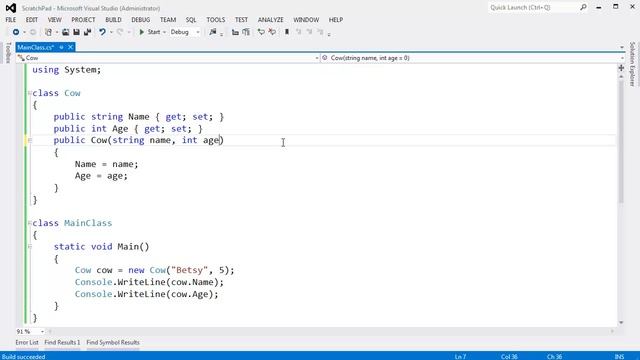Click the editor split-view handle above the scrollbar
The height and width of the screenshot is (360, 640).
621,68
